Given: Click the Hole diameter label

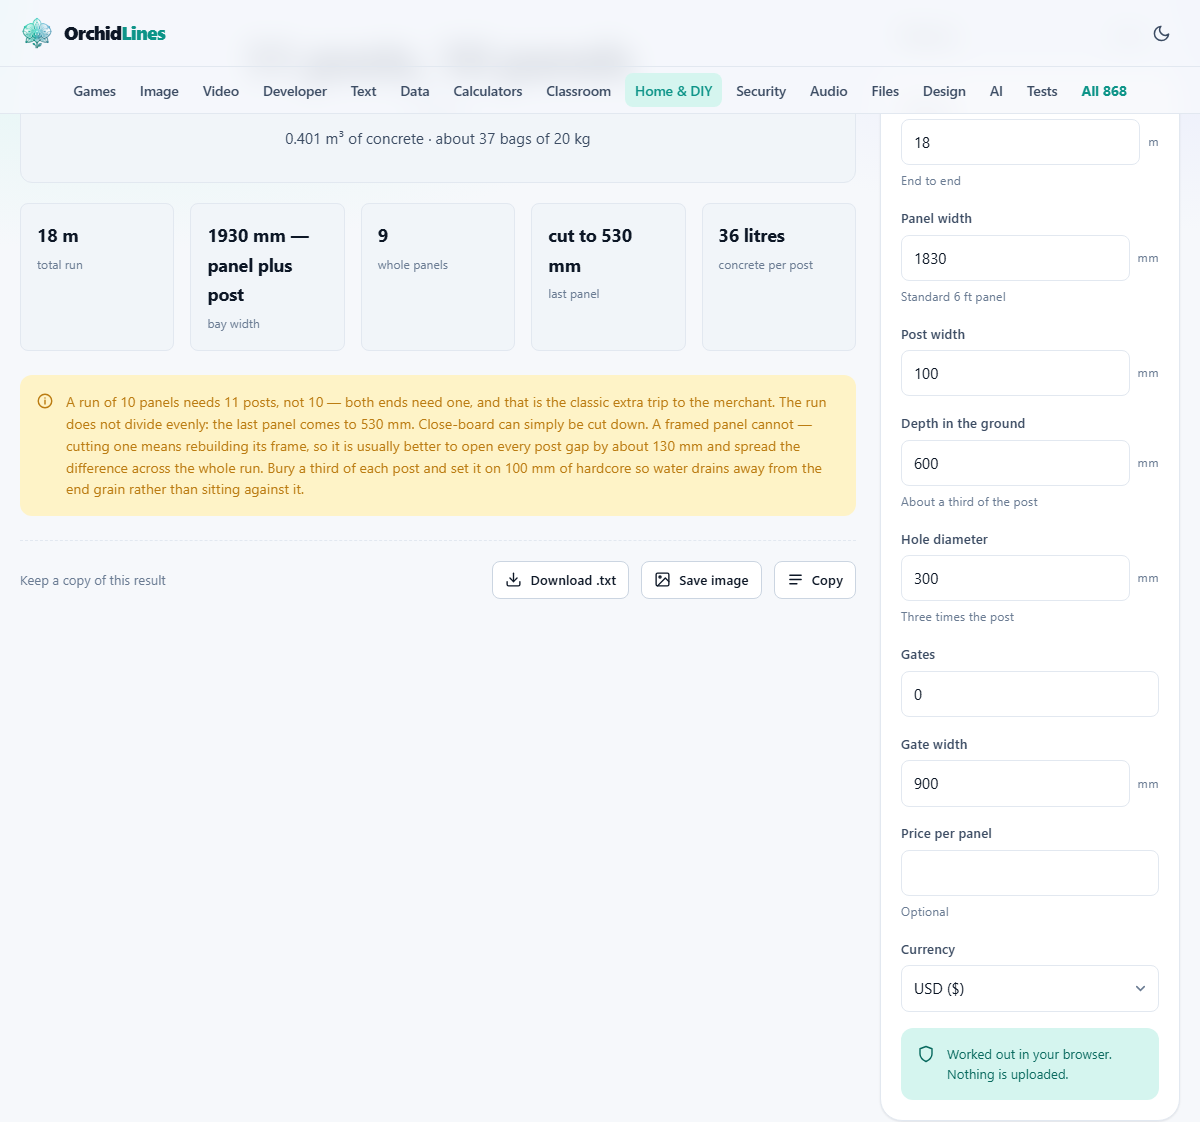Looking at the screenshot, I should pos(944,539).
